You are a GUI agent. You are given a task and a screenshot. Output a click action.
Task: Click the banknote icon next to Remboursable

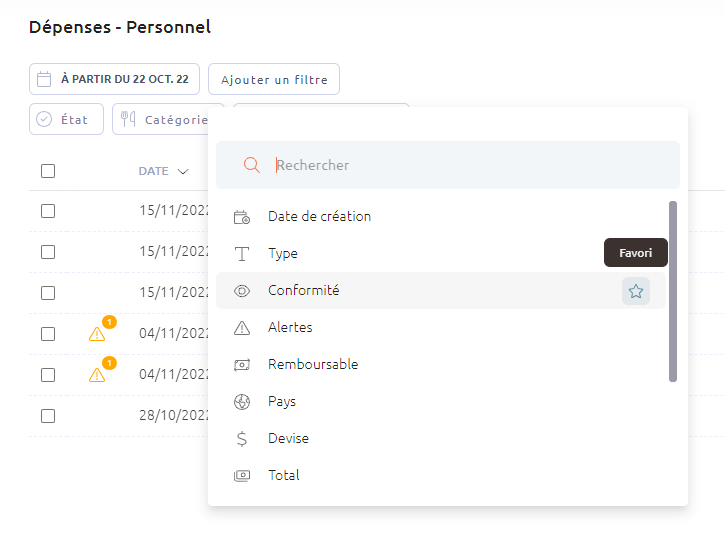coord(242,365)
